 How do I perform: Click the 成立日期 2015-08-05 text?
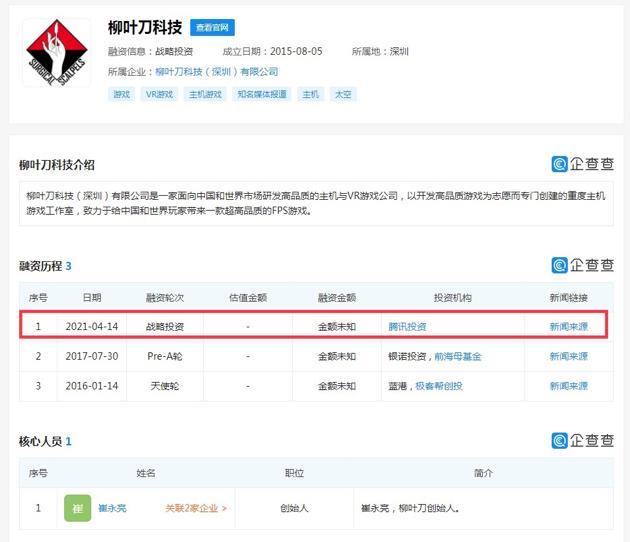(x=272, y=51)
